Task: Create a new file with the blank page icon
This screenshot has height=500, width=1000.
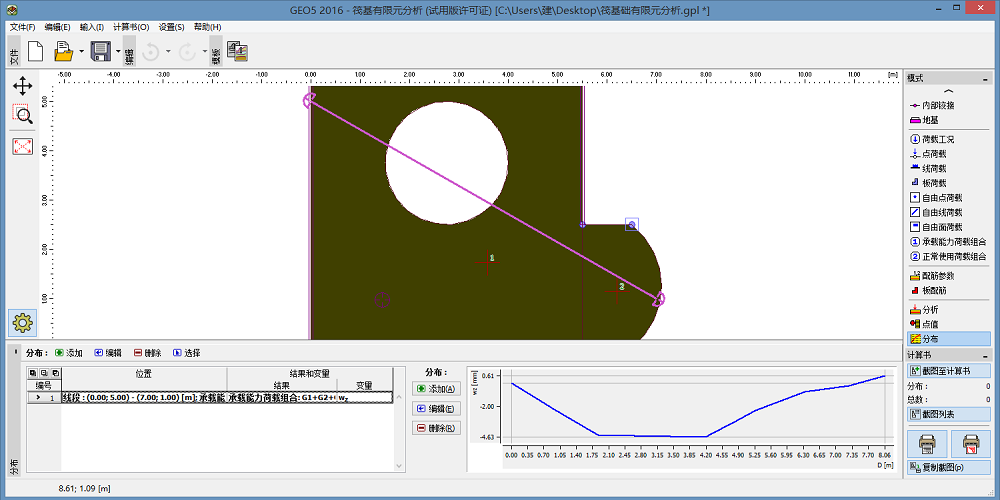Action: [35, 51]
